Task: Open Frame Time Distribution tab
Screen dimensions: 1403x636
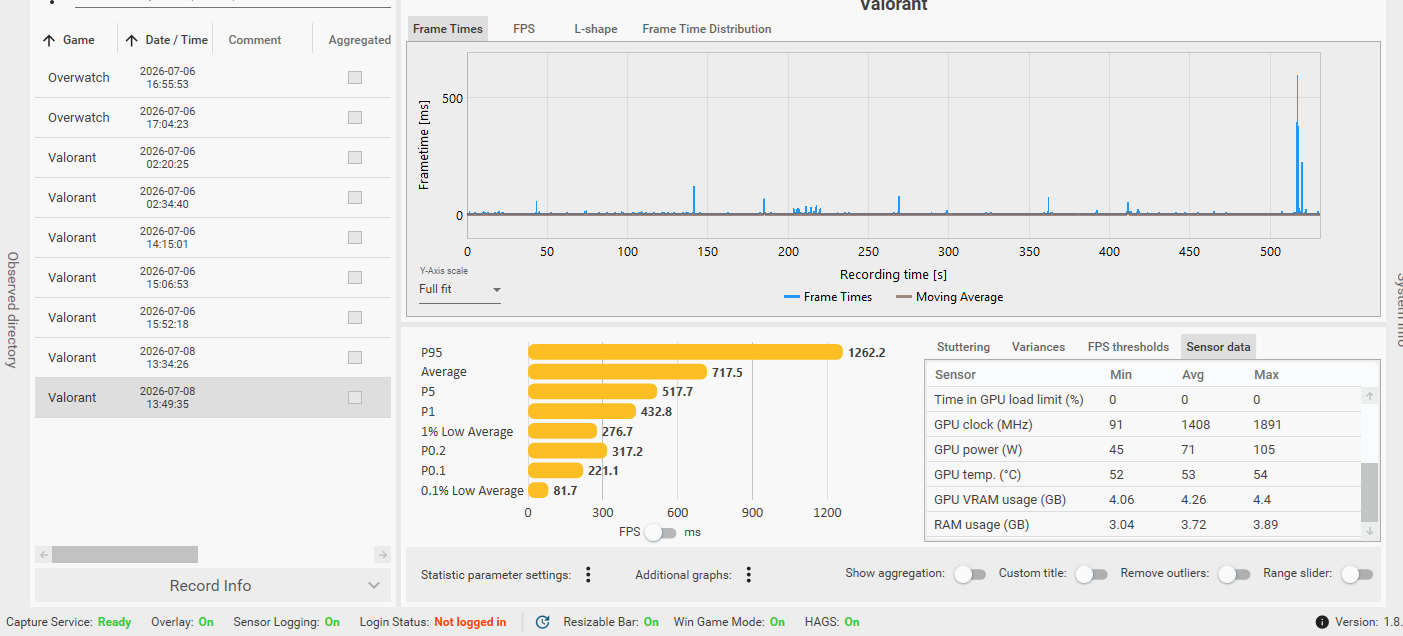Action: coord(707,29)
